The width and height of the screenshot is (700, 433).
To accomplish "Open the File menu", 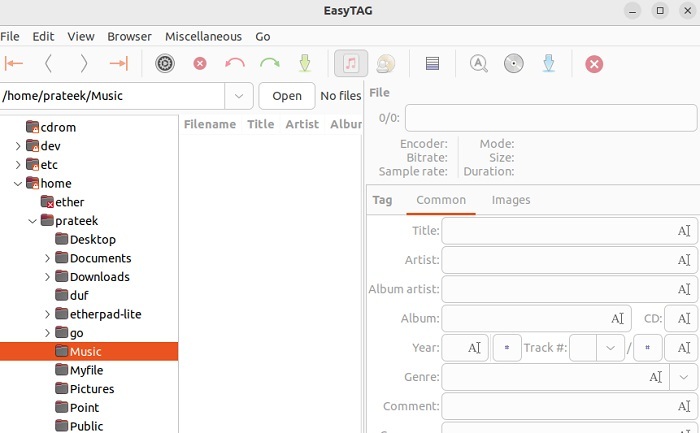I will [x=10, y=37].
